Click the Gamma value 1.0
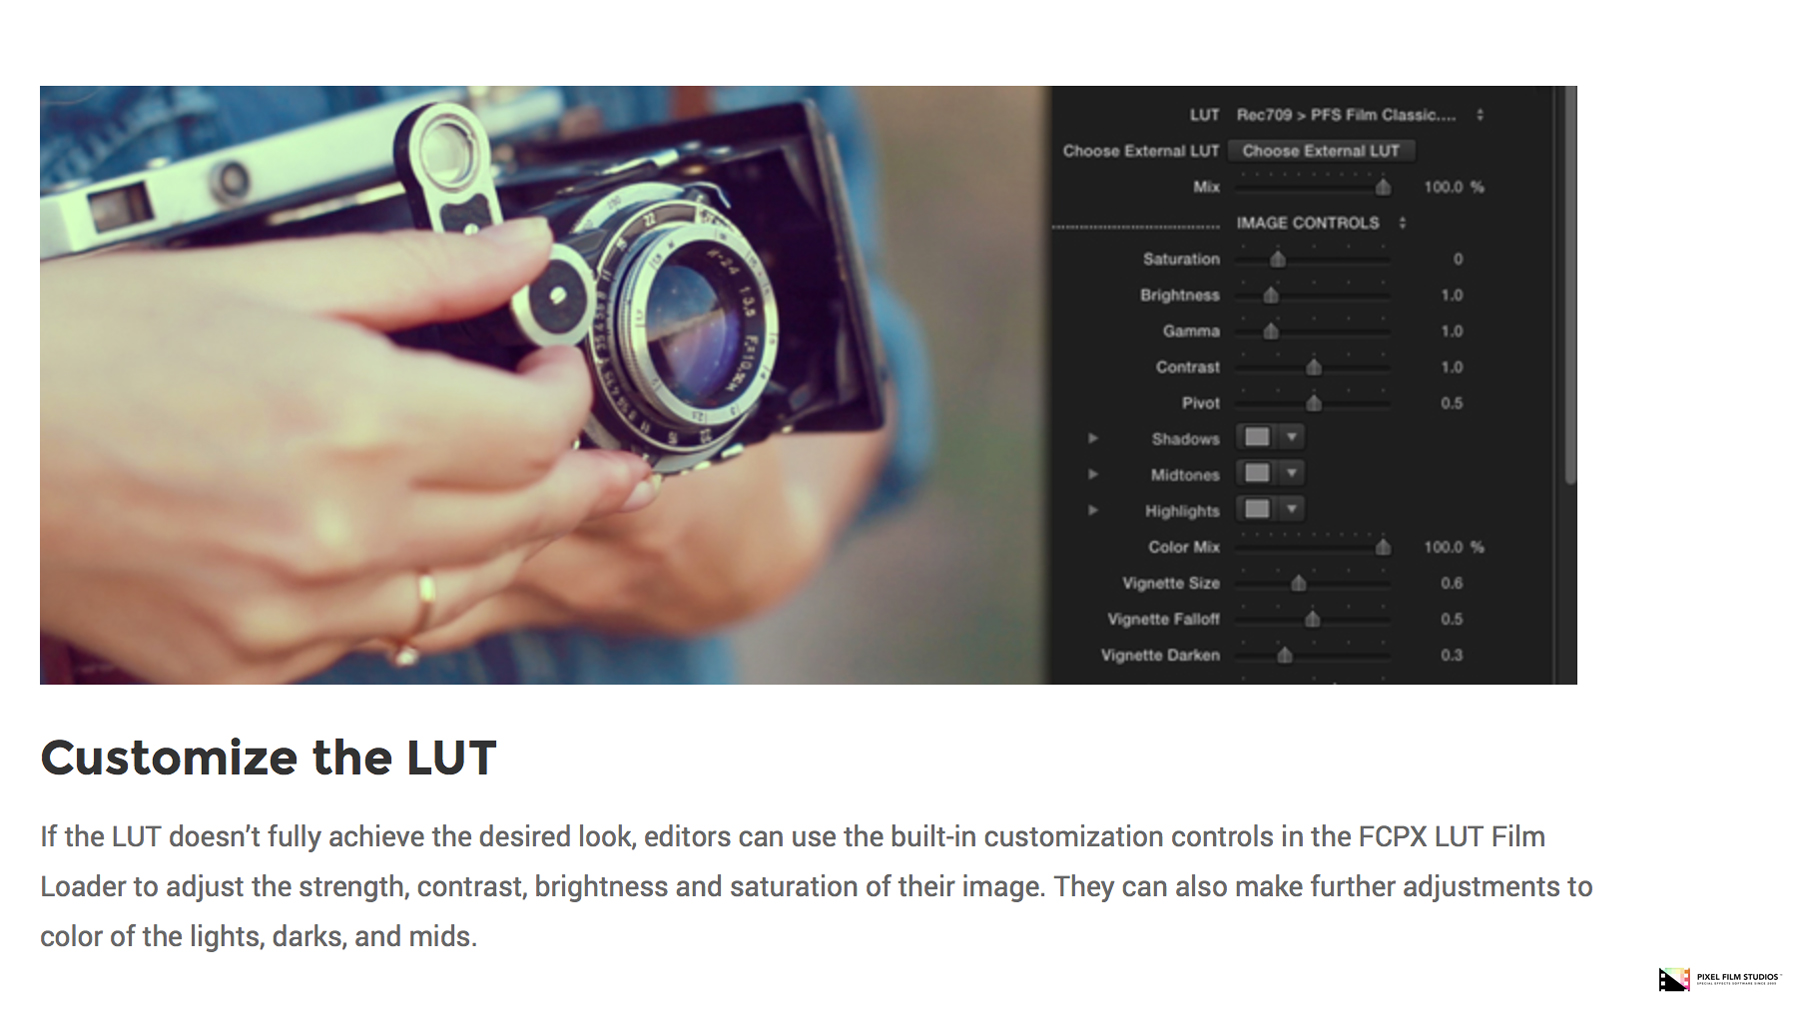The image size is (1806, 1024). [1451, 331]
